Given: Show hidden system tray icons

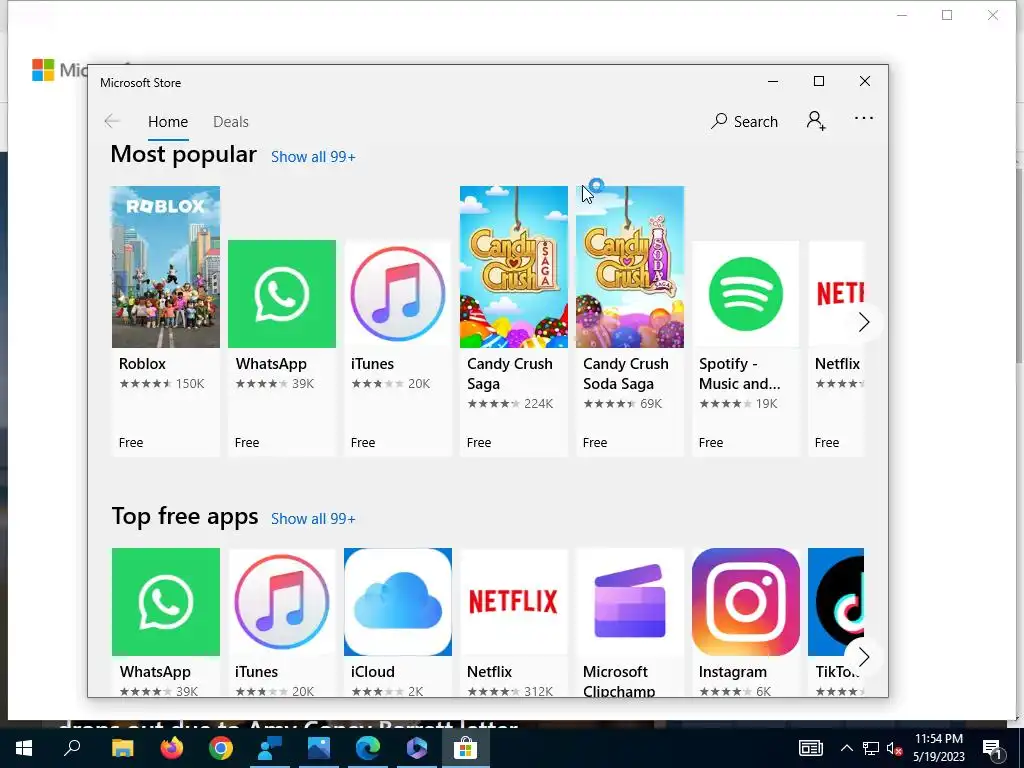Looking at the screenshot, I should (846, 748).
